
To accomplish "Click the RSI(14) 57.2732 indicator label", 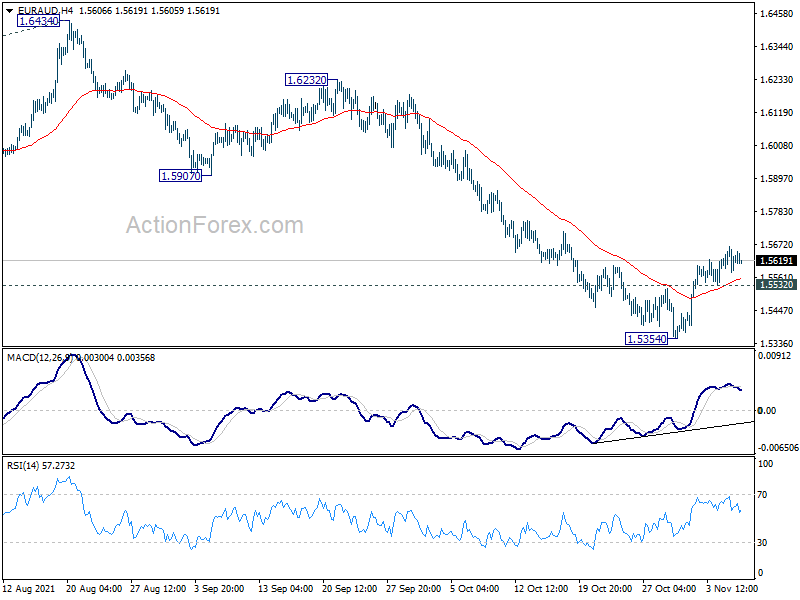I will pos(41,466).
